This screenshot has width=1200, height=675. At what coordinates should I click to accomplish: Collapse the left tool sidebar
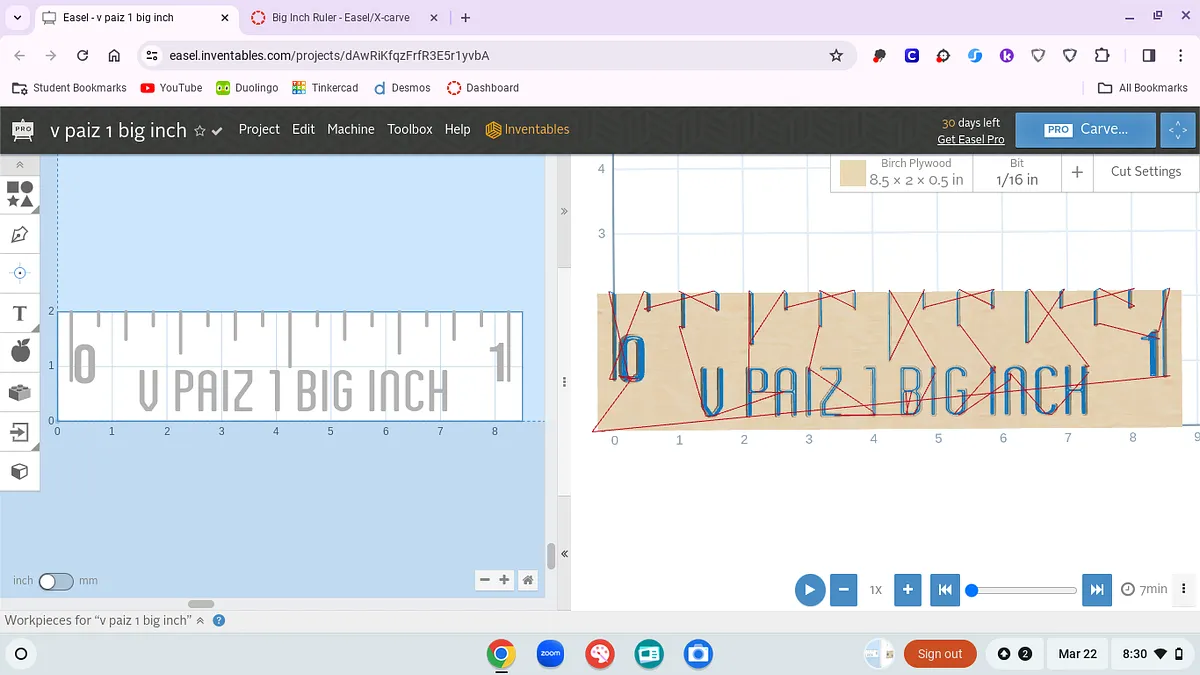click(20, 165)
